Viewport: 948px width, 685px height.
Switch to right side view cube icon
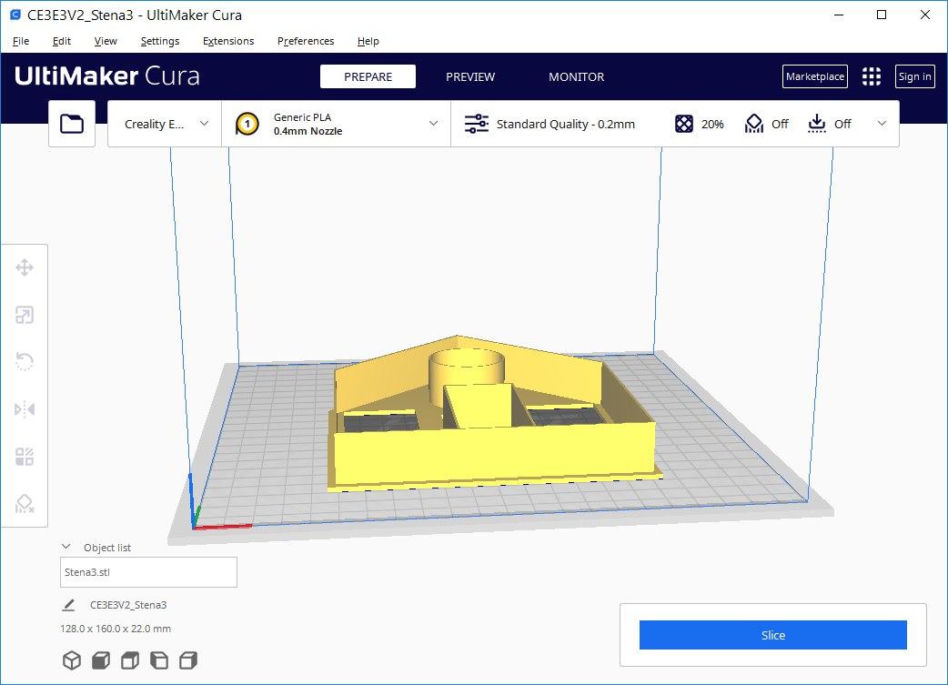pyautogui.click(x=188, y=660)
